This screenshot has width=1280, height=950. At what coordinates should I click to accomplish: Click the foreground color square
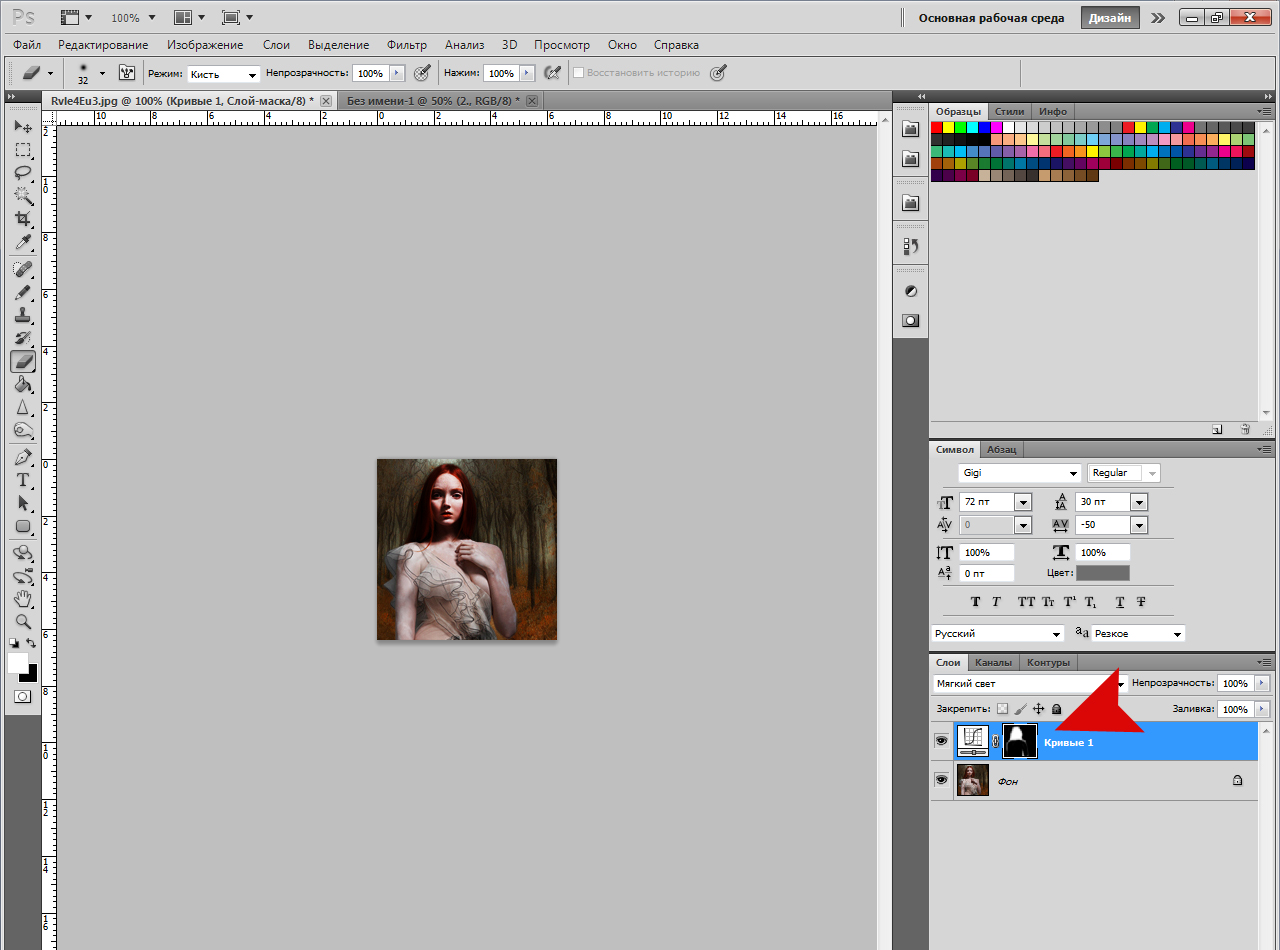point(17,663)
